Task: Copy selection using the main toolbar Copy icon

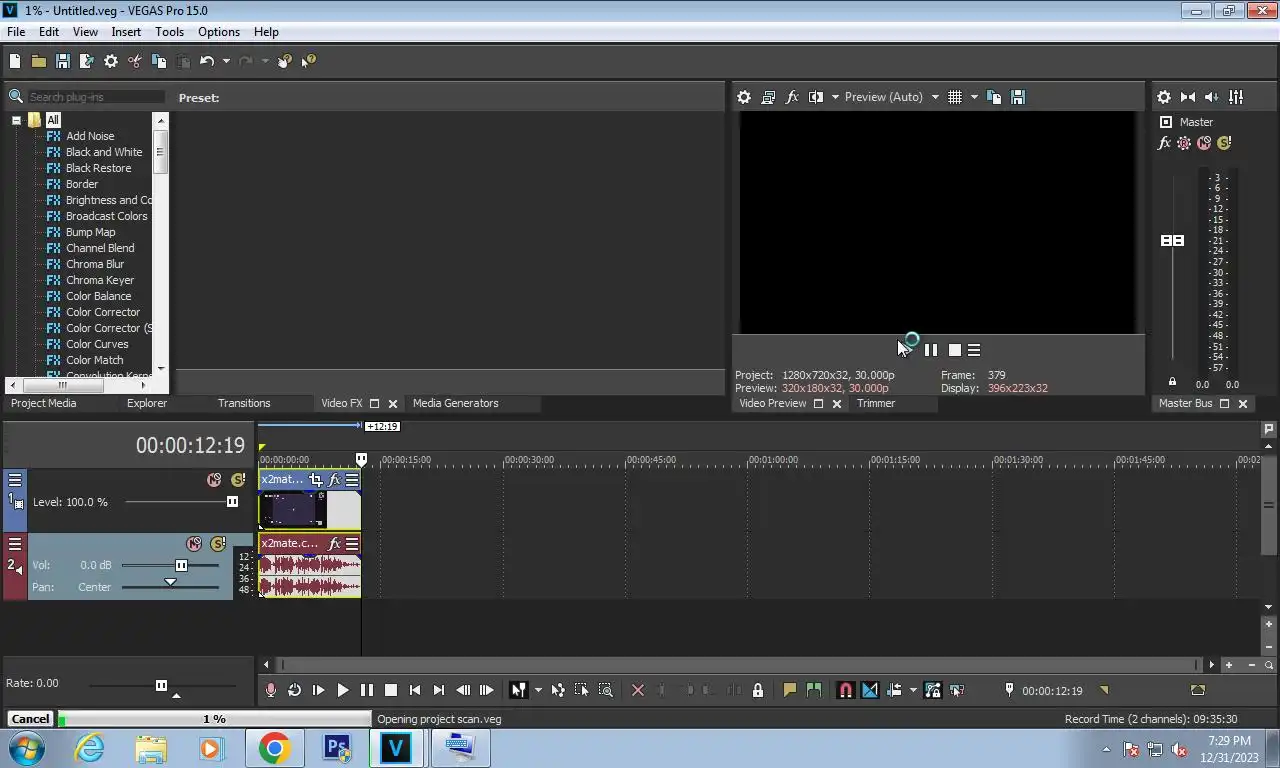Action: 159,61
